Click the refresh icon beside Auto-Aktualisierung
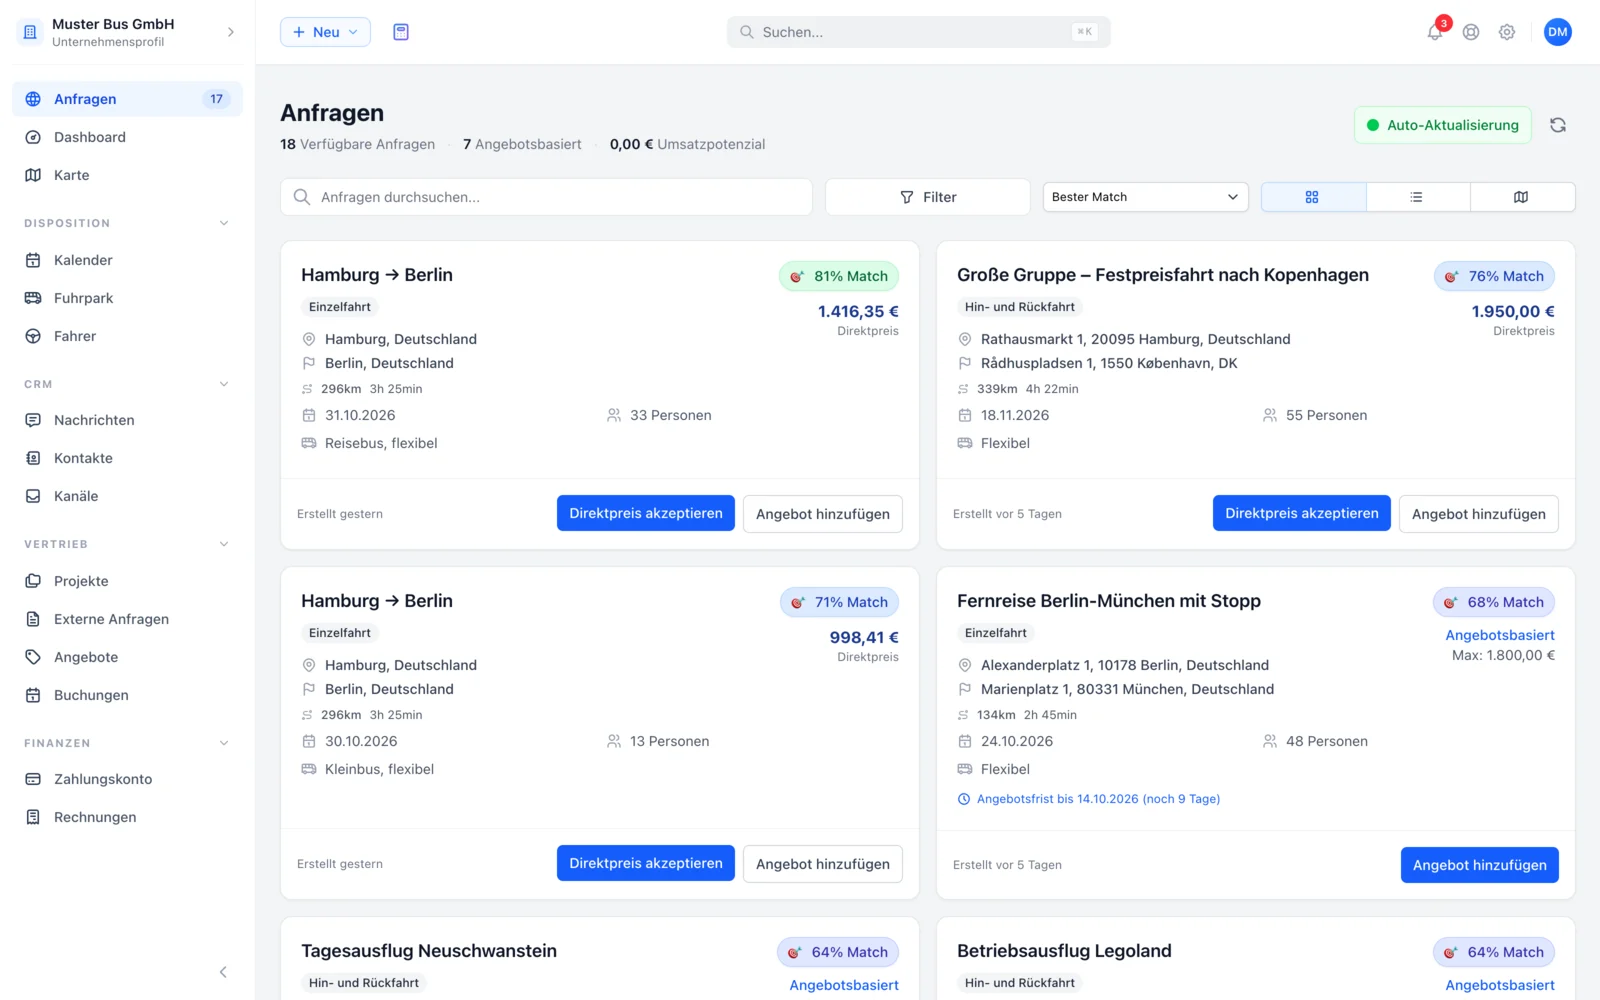 1558,125
